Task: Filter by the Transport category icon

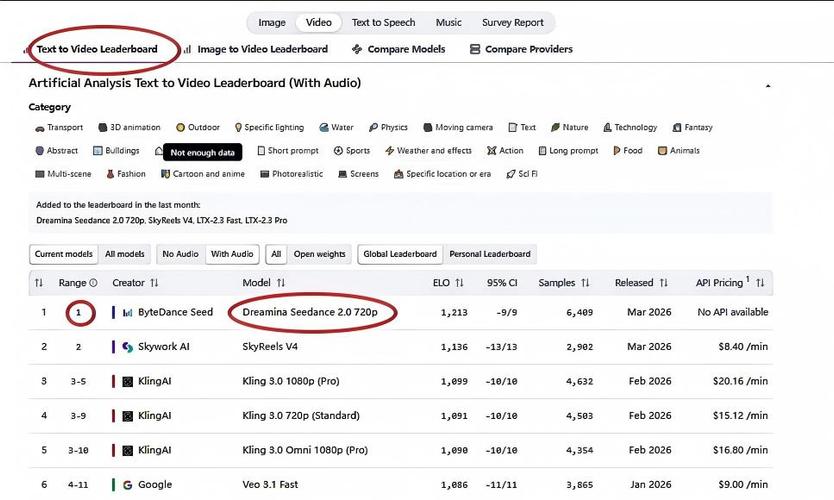Action: point(38,128)
